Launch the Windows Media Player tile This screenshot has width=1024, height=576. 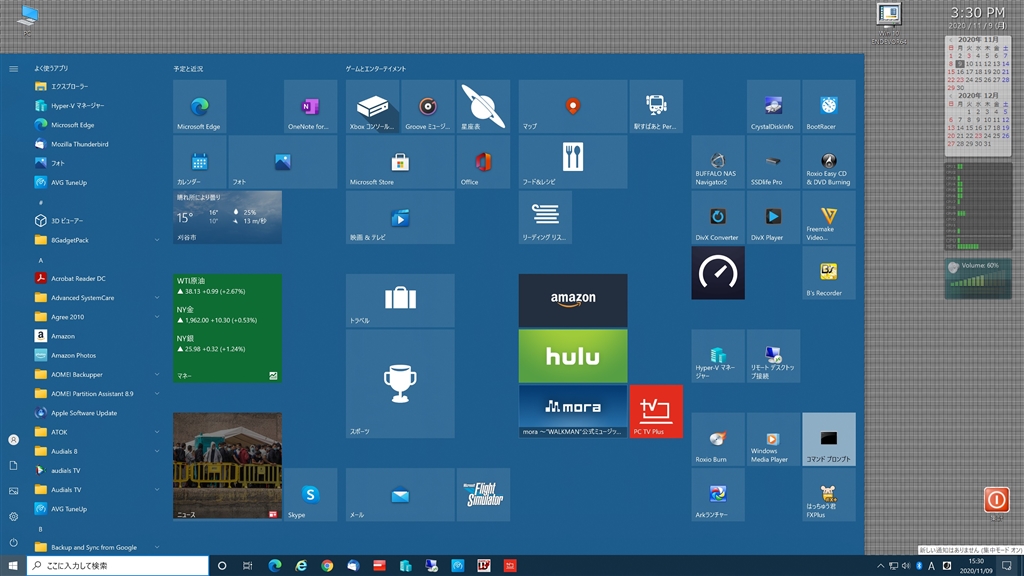coord(773,440)
